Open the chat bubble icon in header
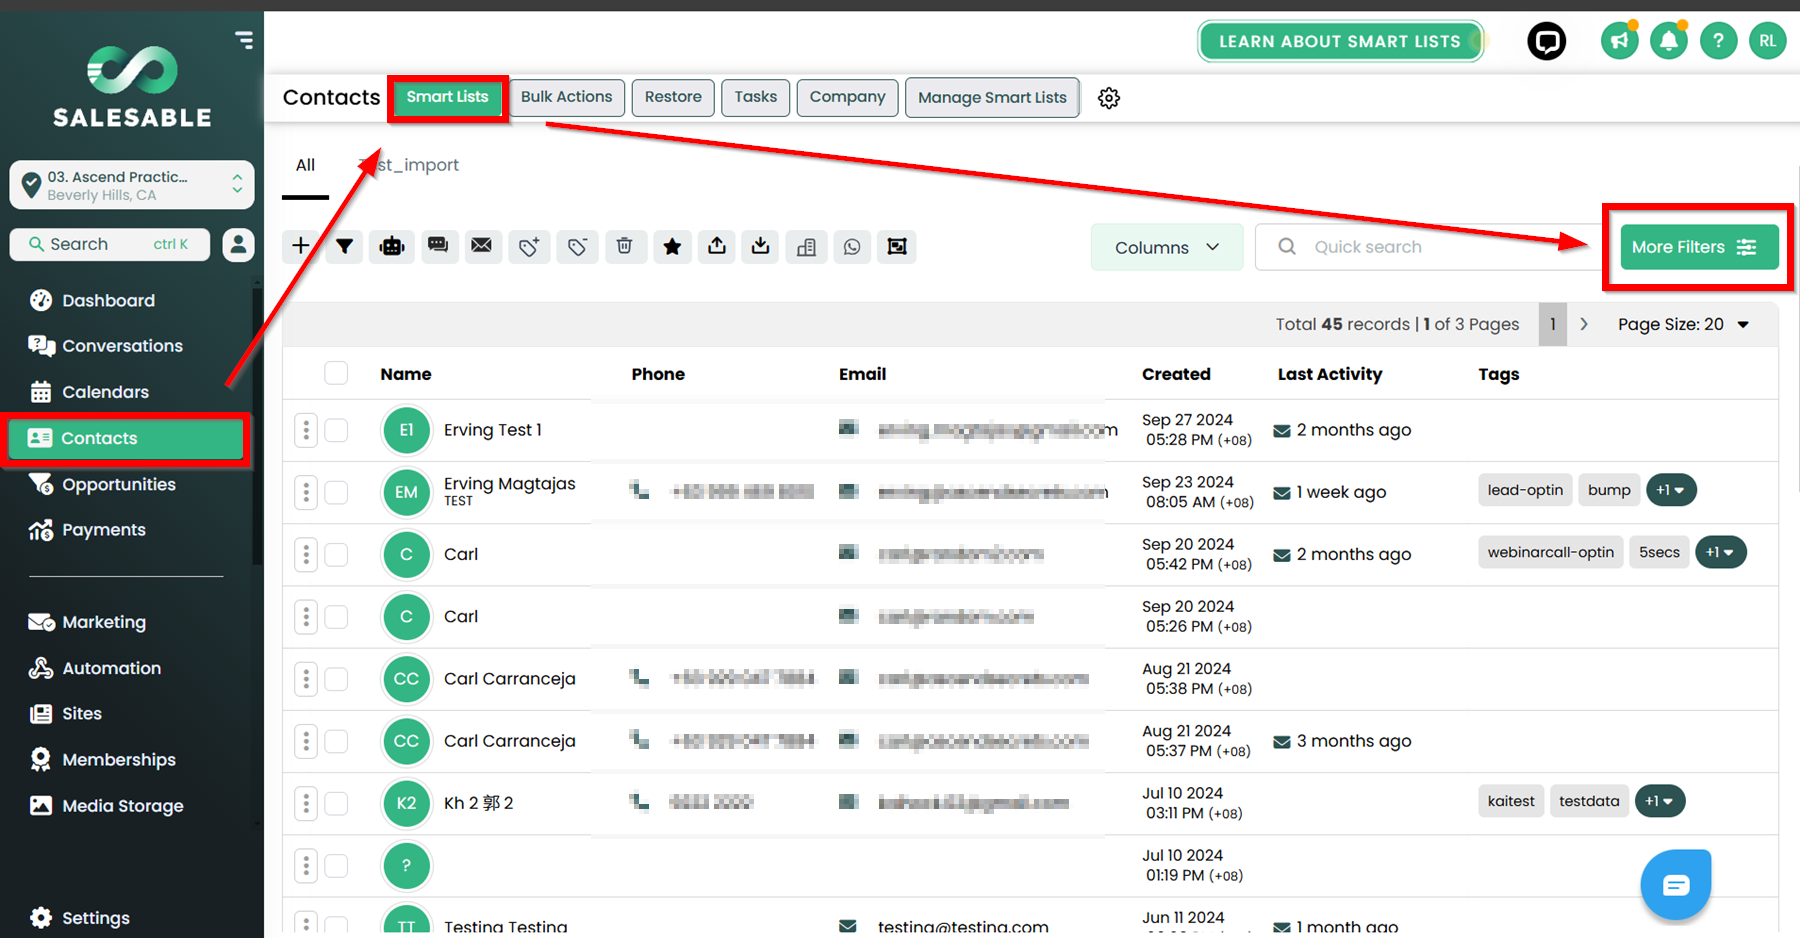The width and height of the screenshot is (1800, 938). click(1546, 41)
